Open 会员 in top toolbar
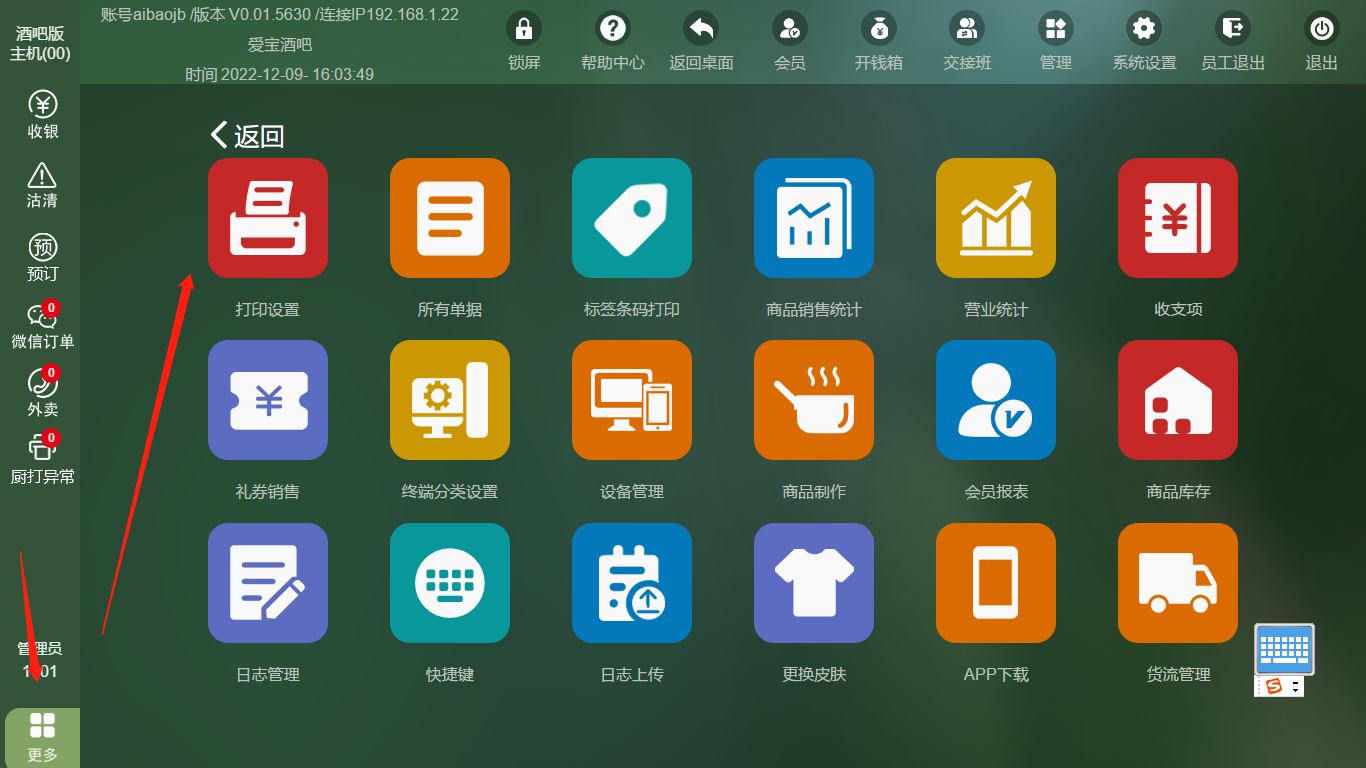The height and width of the screenshot is (768, 1366). click(x=790, y=41)
